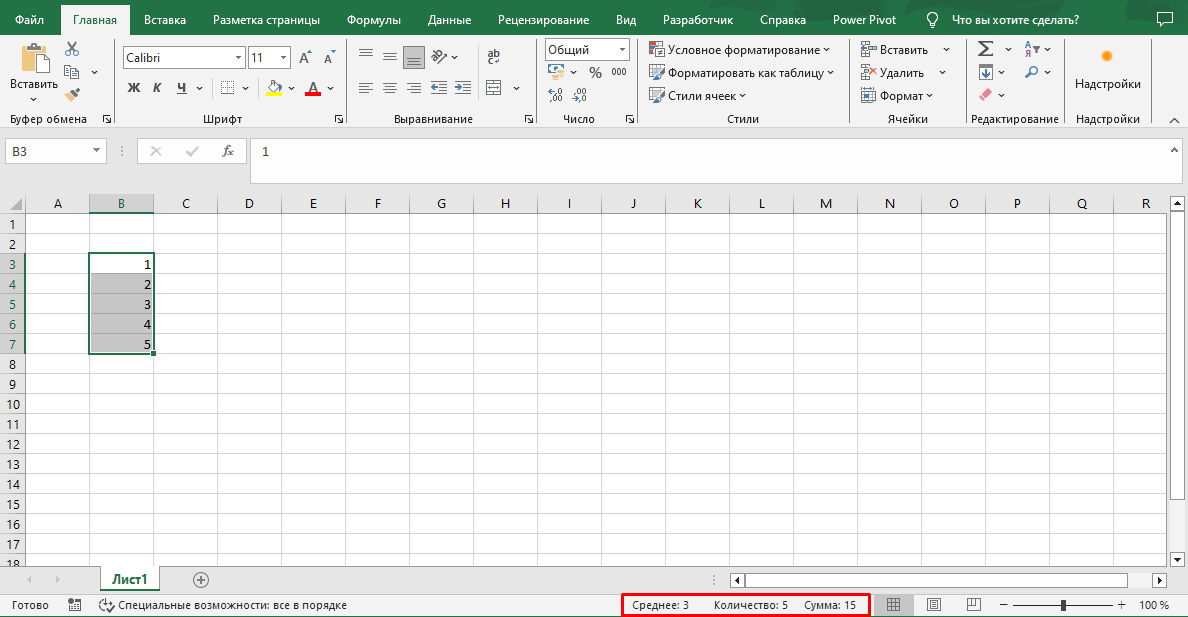Select the Лист1 sheet tab
1188x617 pixels.
(128, 578)
